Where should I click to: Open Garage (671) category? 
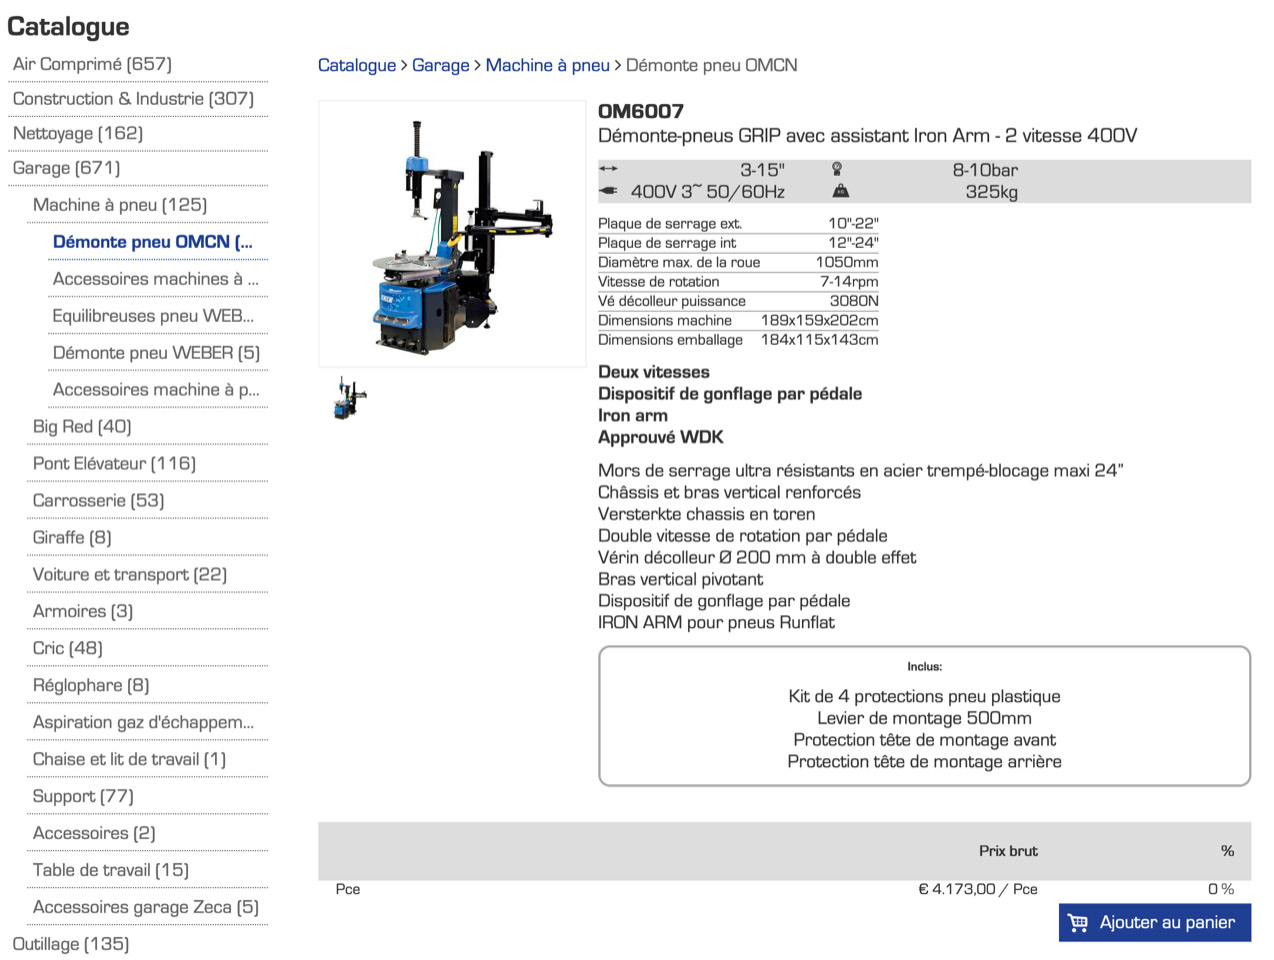(x=66, y=168)
